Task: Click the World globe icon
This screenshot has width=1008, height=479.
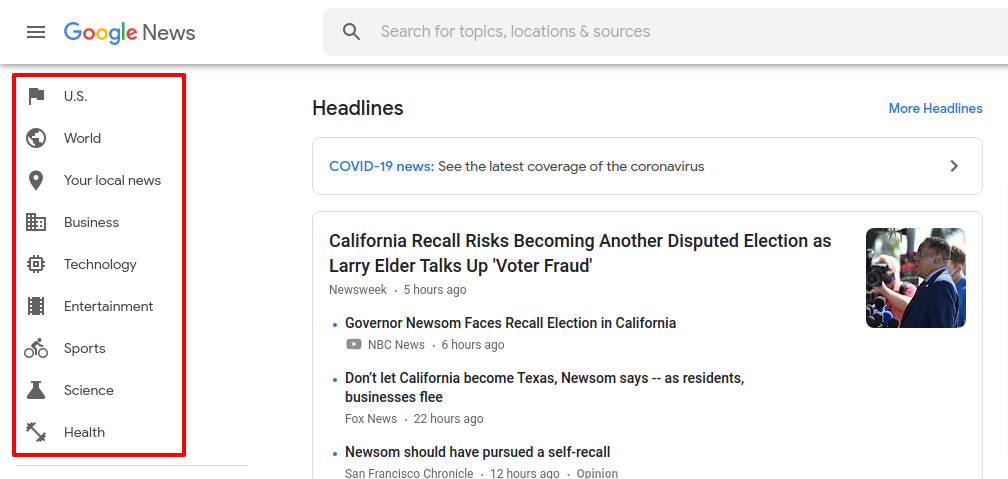Action: 36,138
